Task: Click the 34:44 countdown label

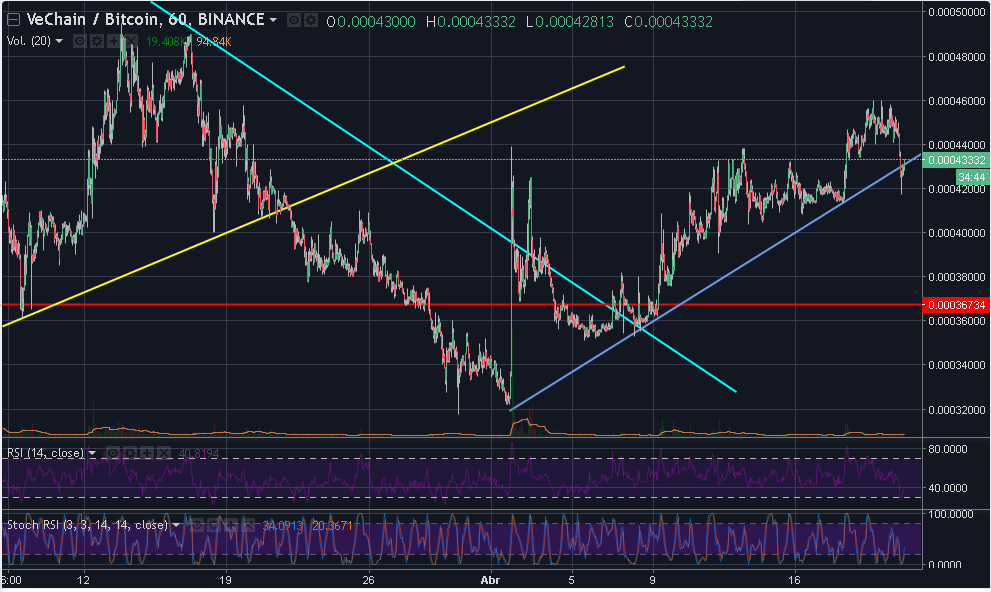Action: [x=971, y=176]
